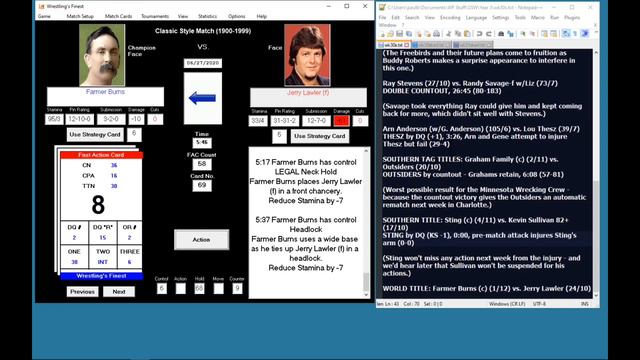Click Paste clipboard icon in Notepad++

pos(467,34)
